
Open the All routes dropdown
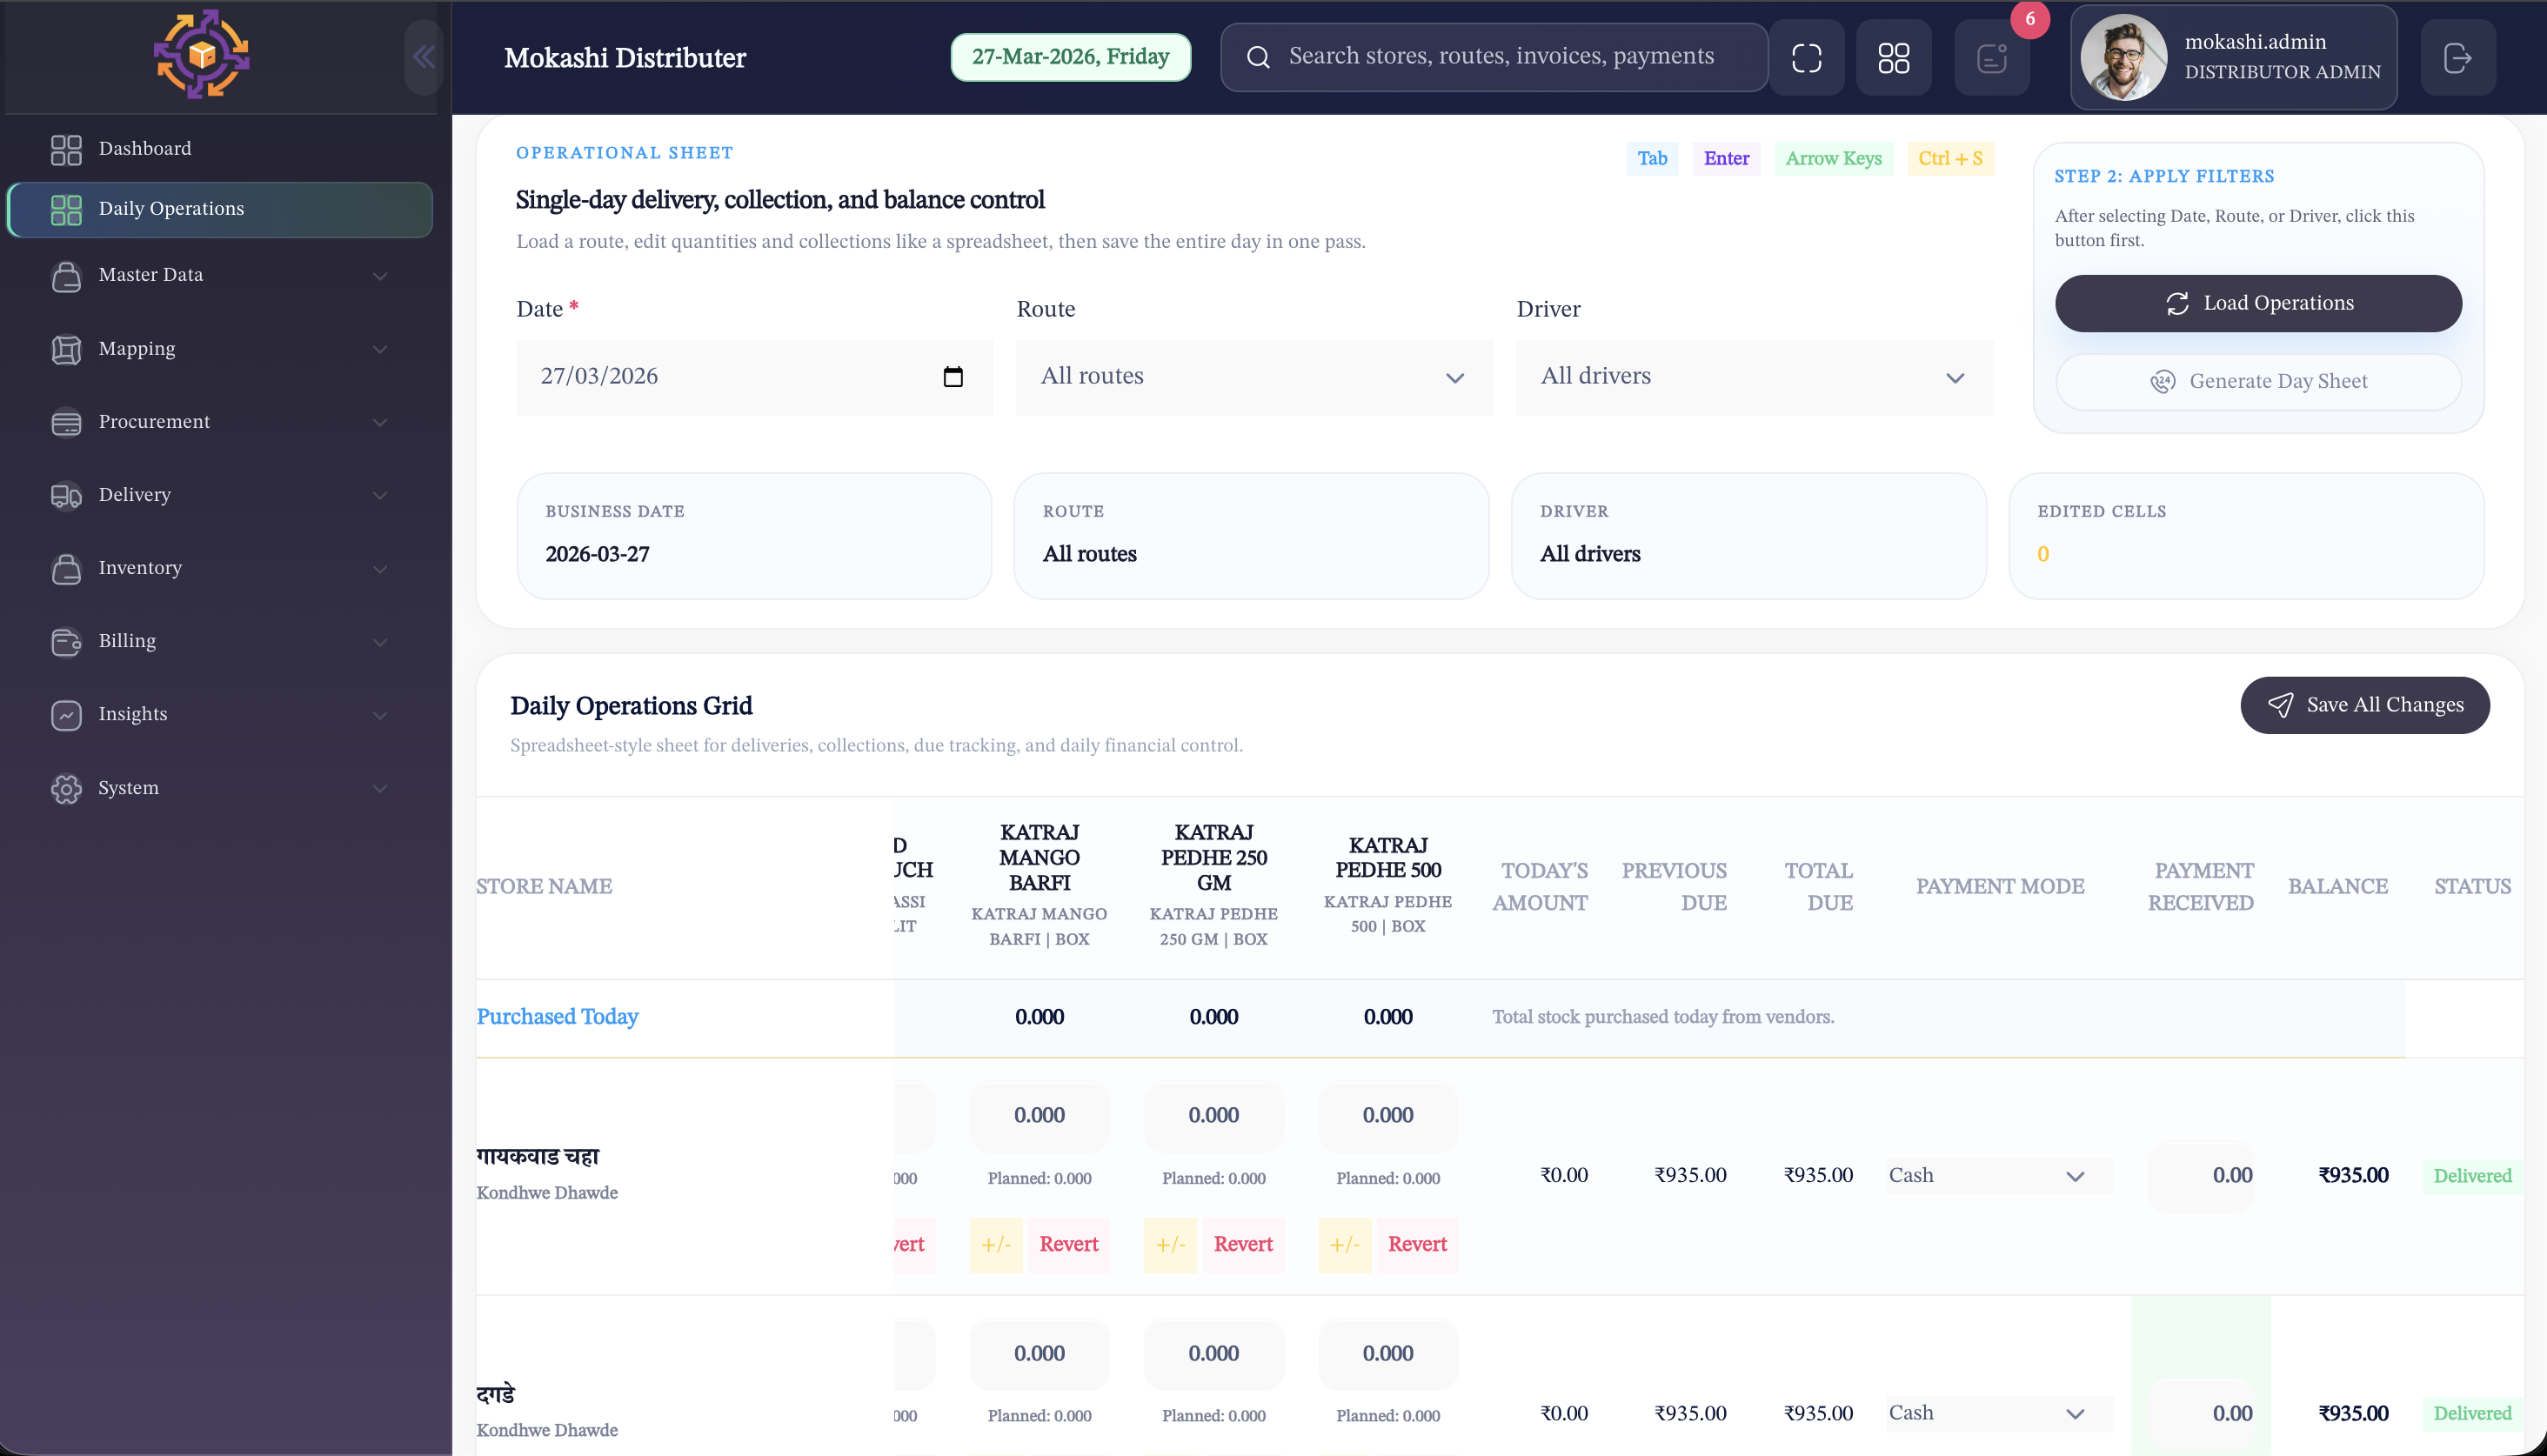[x=1252, y=377]
